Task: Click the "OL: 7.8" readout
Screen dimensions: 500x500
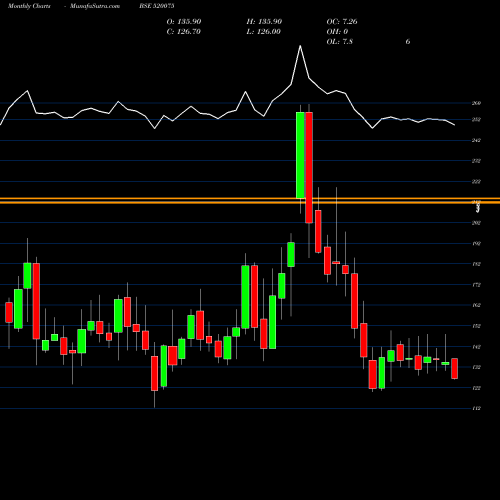Action: point(340,42)
